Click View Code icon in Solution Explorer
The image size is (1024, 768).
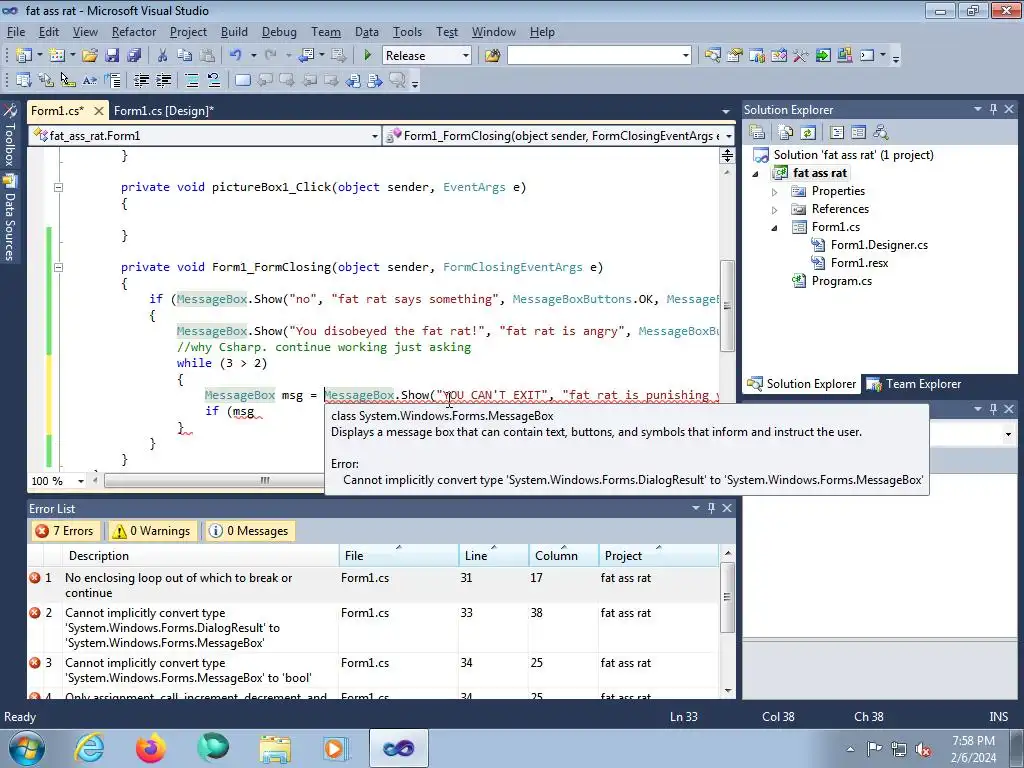[x=837, y=133]
